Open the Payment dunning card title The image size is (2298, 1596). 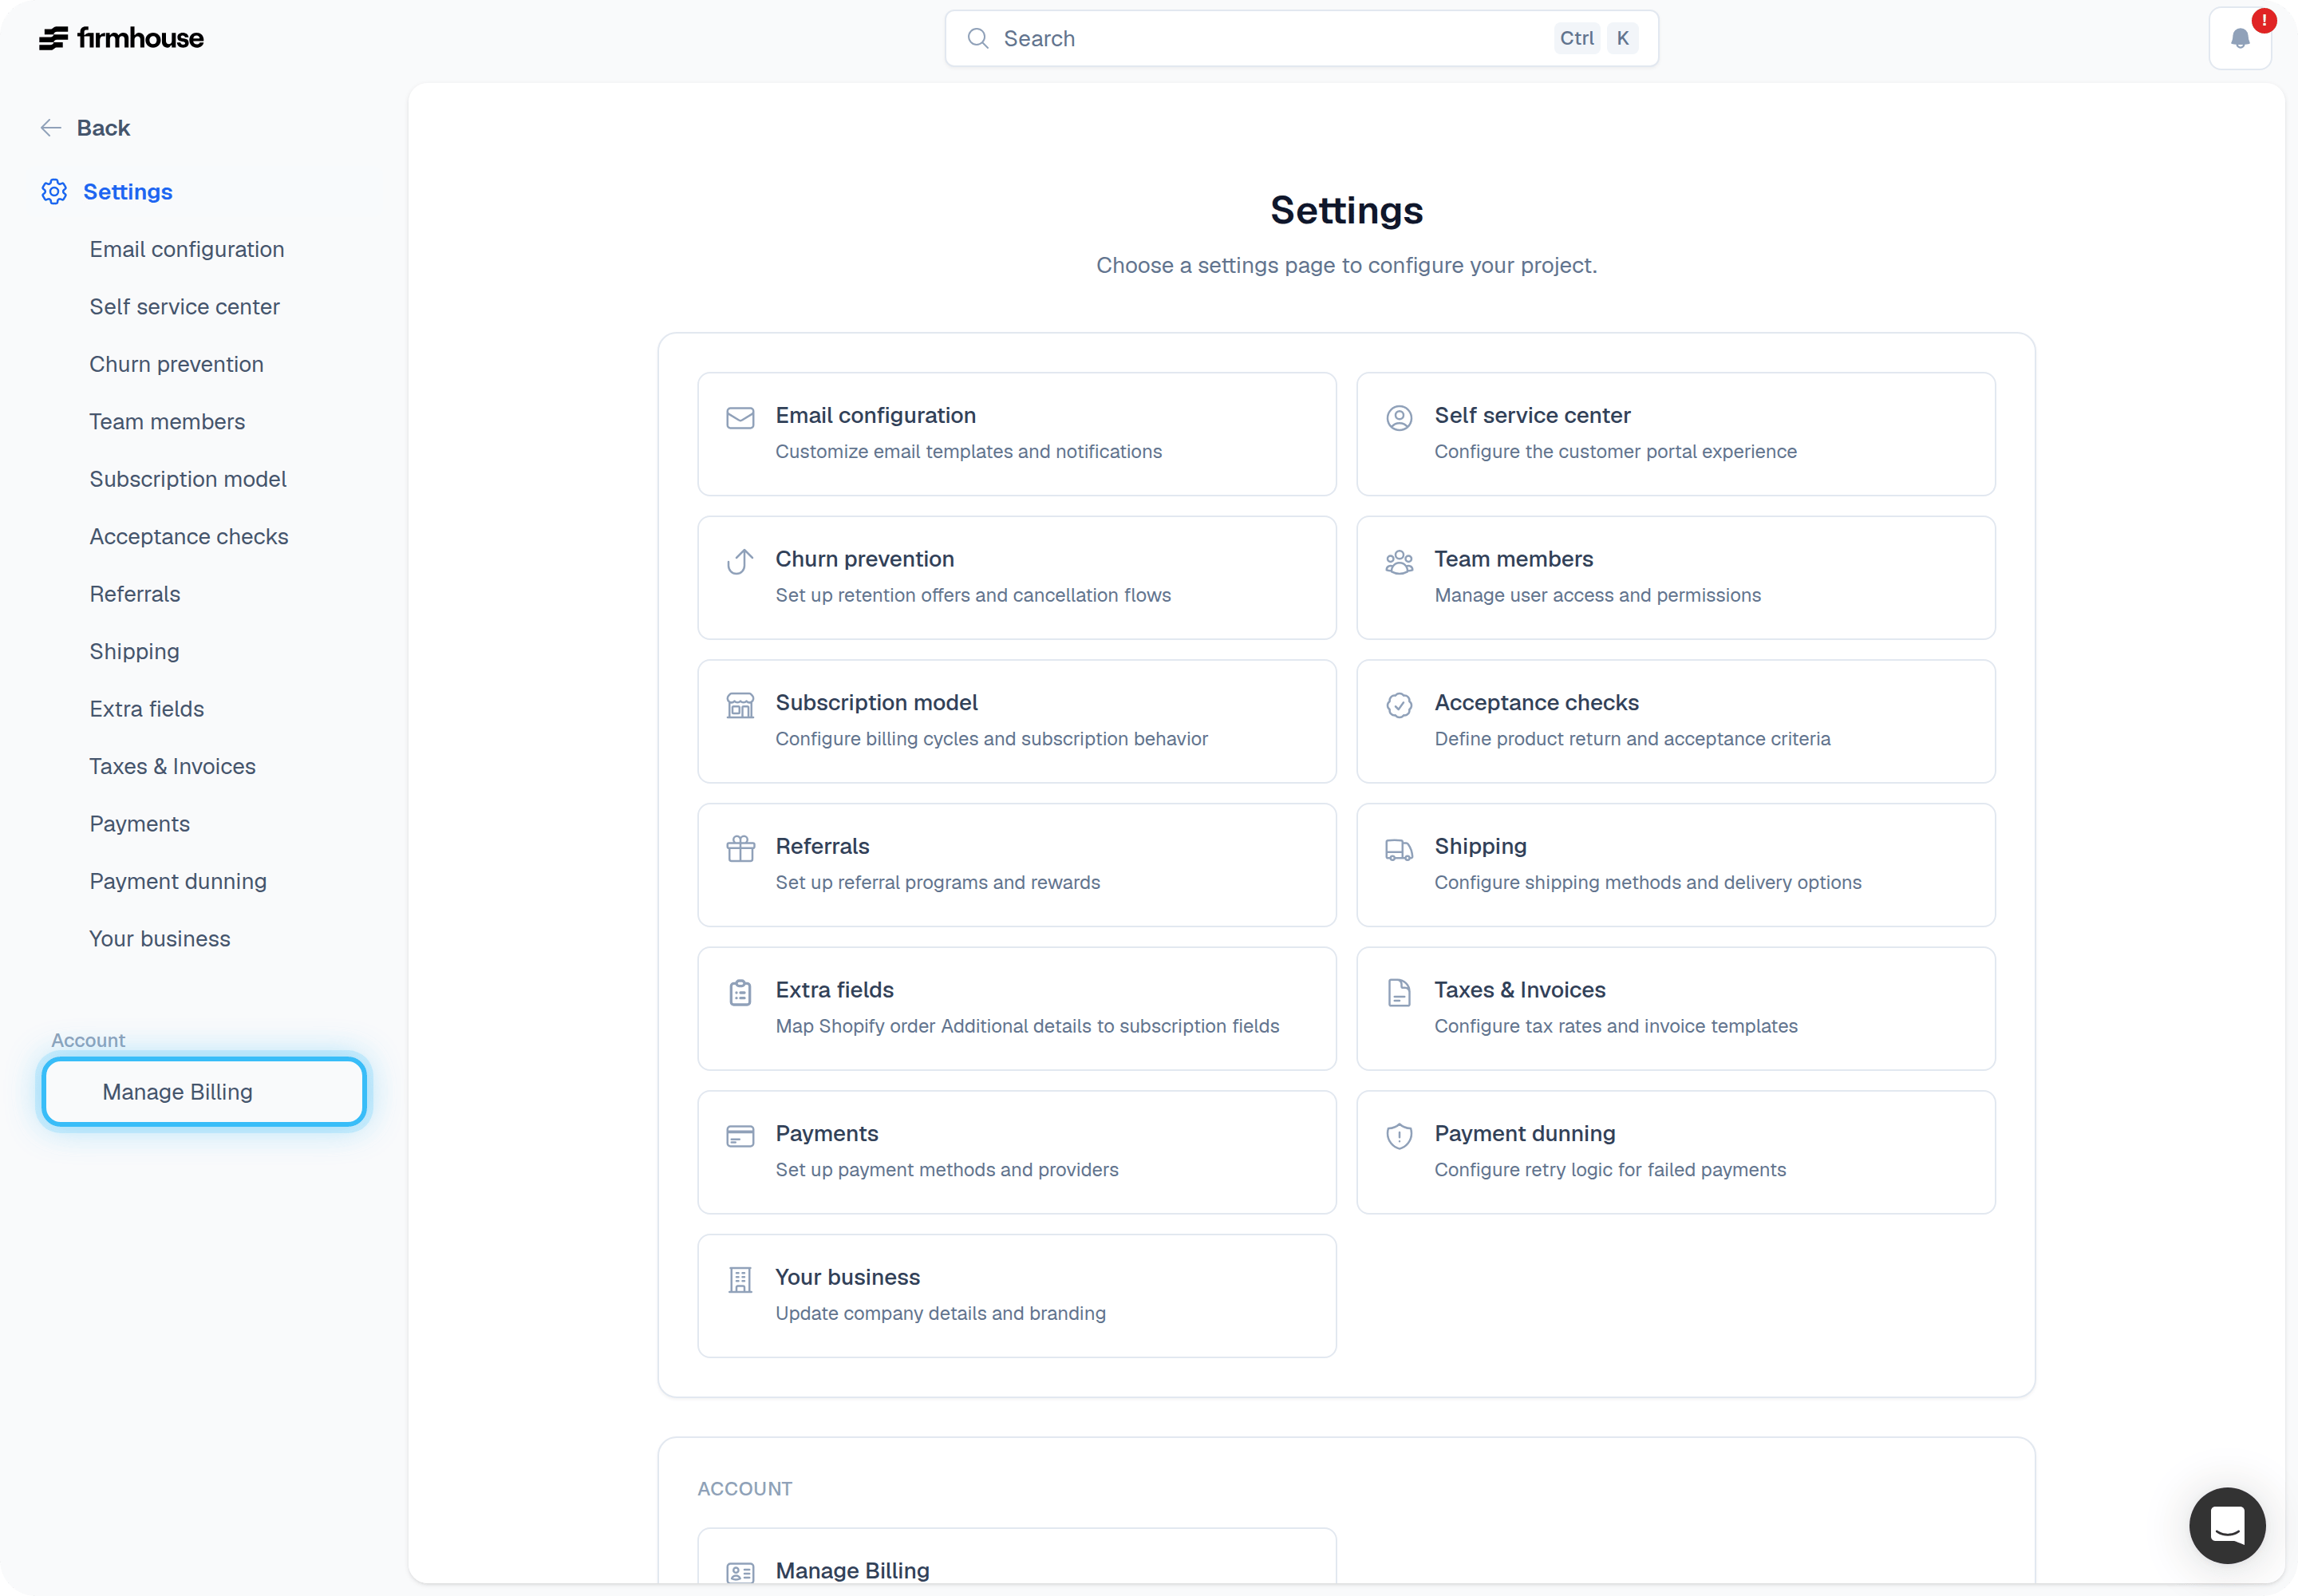pyautogui.click(x=1524, y=1133)
